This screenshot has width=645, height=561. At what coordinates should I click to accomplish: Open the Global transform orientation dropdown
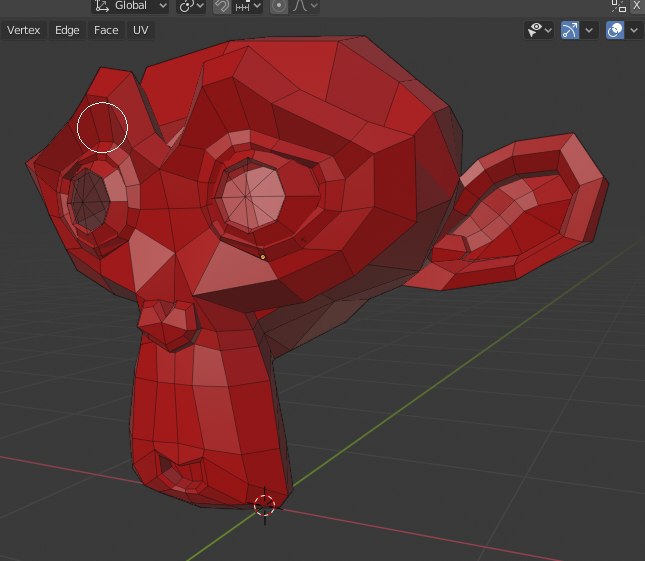click(x=130, y=6)
